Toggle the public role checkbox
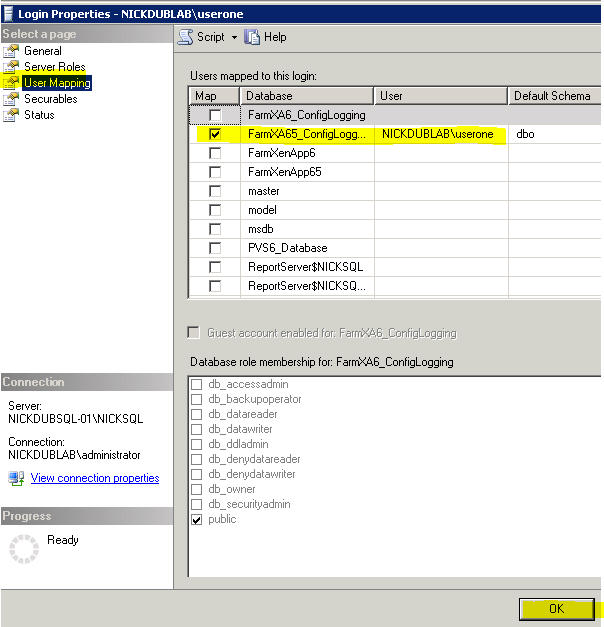This screenshot has height=627, width=604. (196, 519)
